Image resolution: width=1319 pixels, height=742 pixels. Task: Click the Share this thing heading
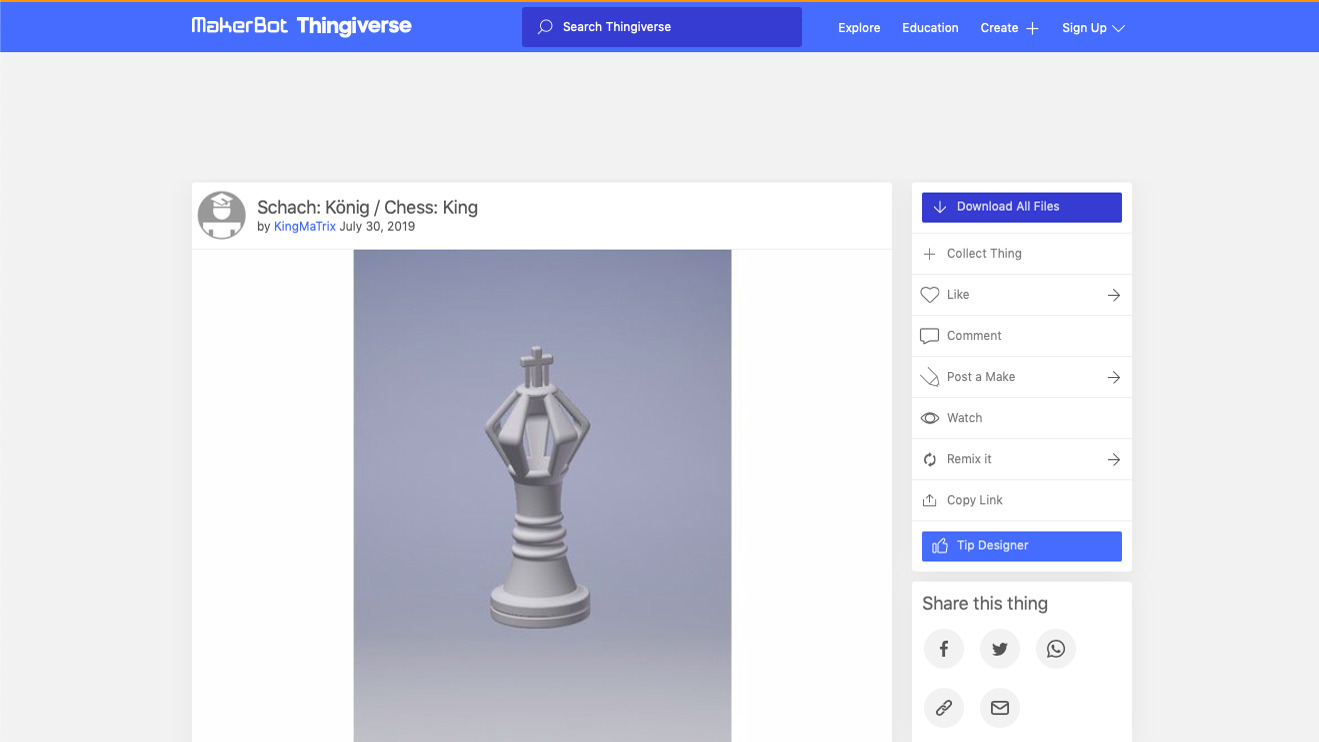(x=985, y=604)
